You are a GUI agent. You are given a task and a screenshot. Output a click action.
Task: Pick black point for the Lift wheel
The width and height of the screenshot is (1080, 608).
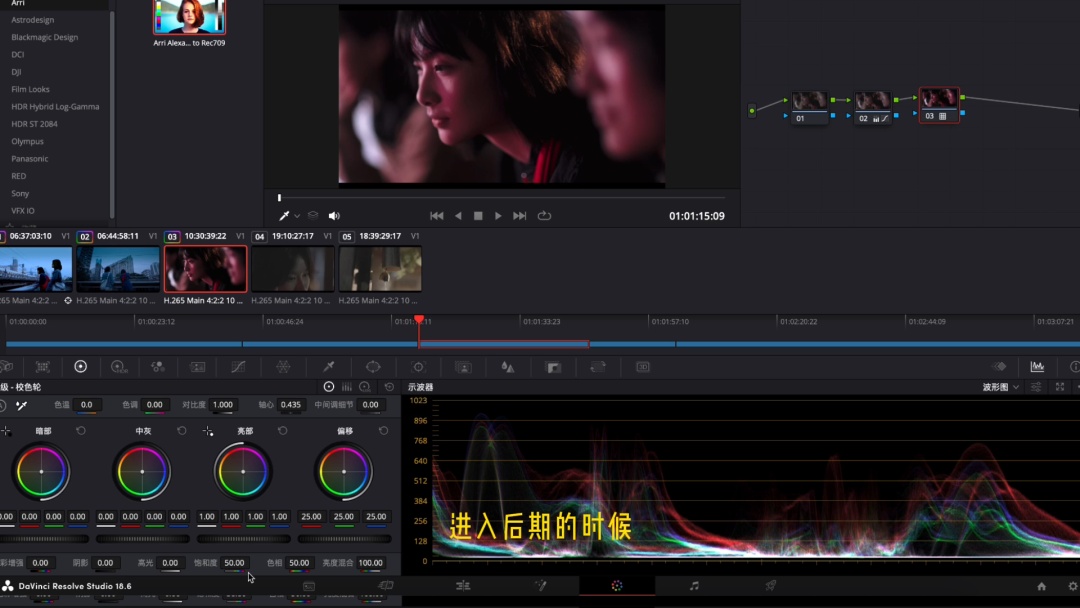point(6,431)
